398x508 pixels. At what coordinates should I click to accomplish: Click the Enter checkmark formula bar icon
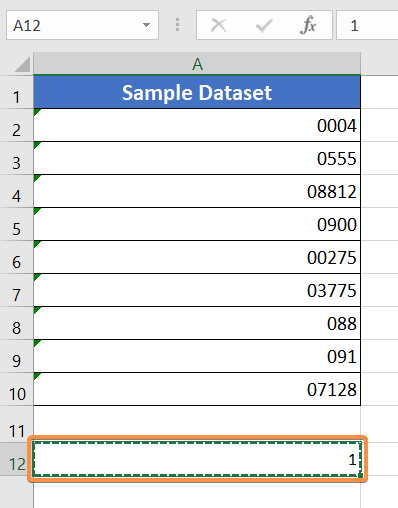pos(264,25)
